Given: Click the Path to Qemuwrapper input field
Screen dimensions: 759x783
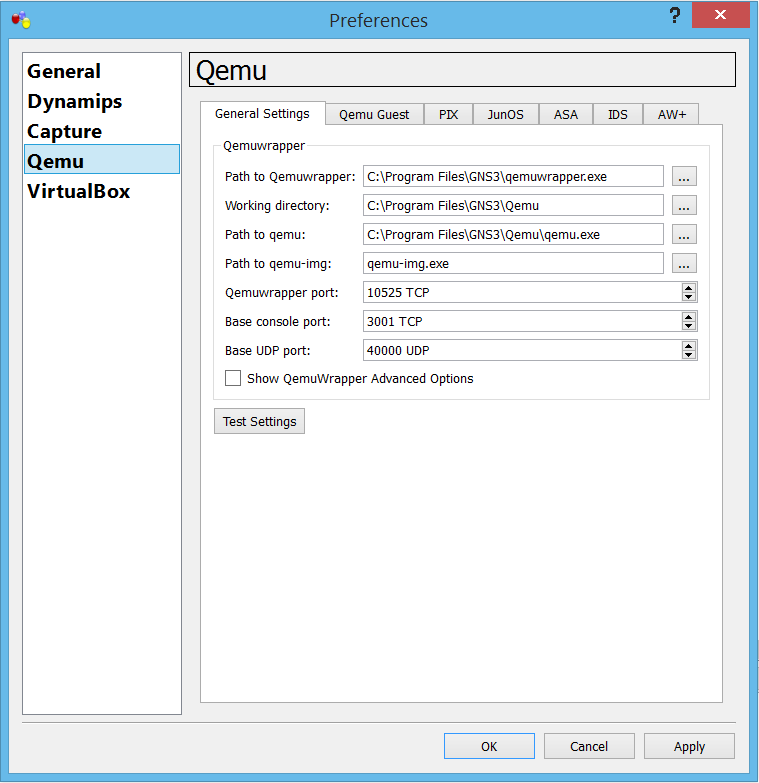Looking at the screenshot, I should click(513, 176).
